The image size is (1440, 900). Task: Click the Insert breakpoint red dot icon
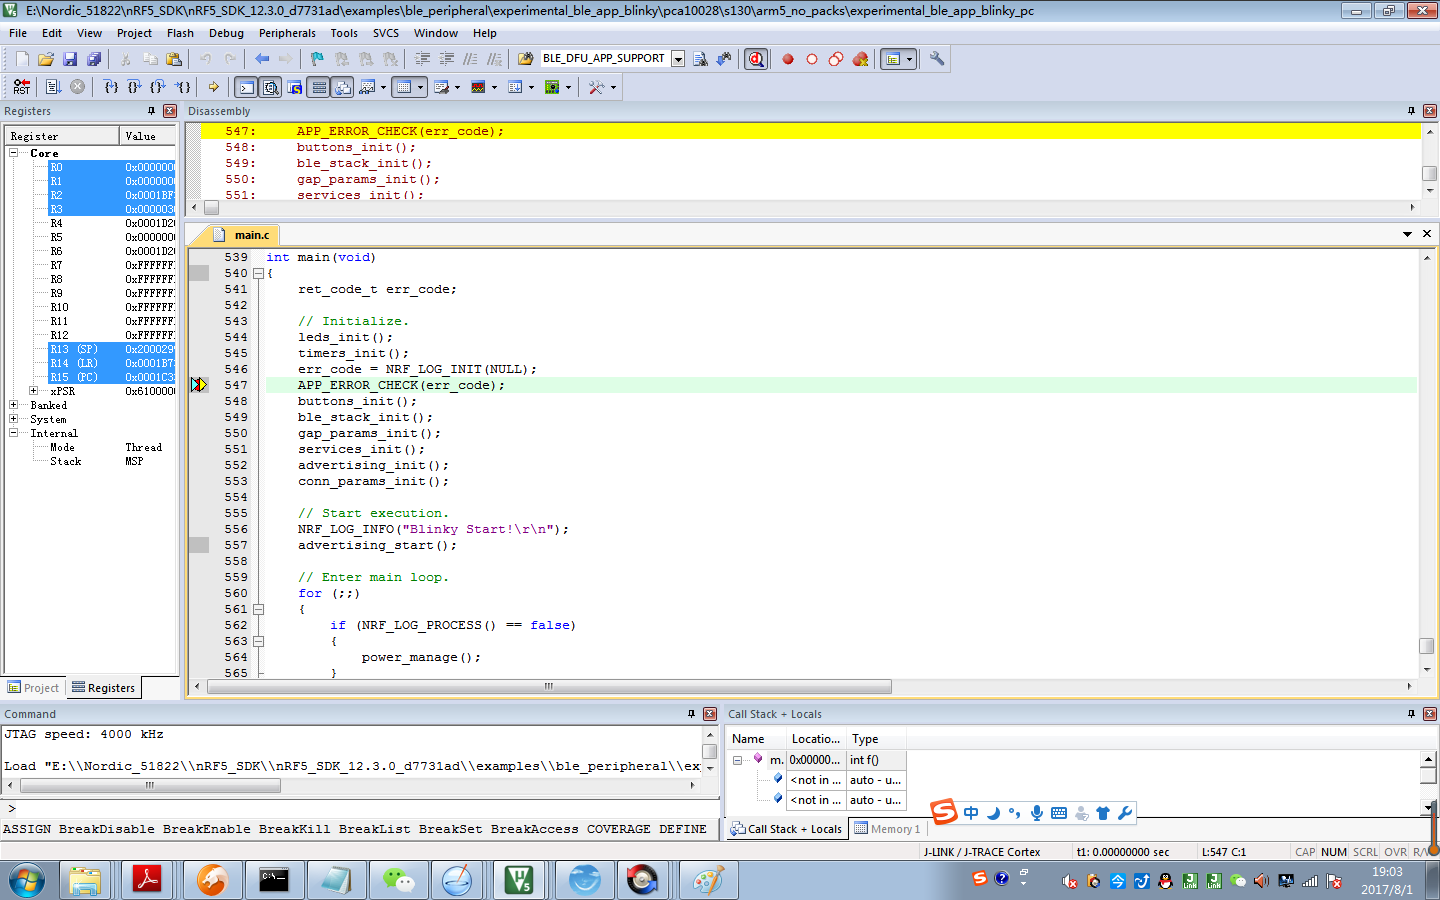788,59
